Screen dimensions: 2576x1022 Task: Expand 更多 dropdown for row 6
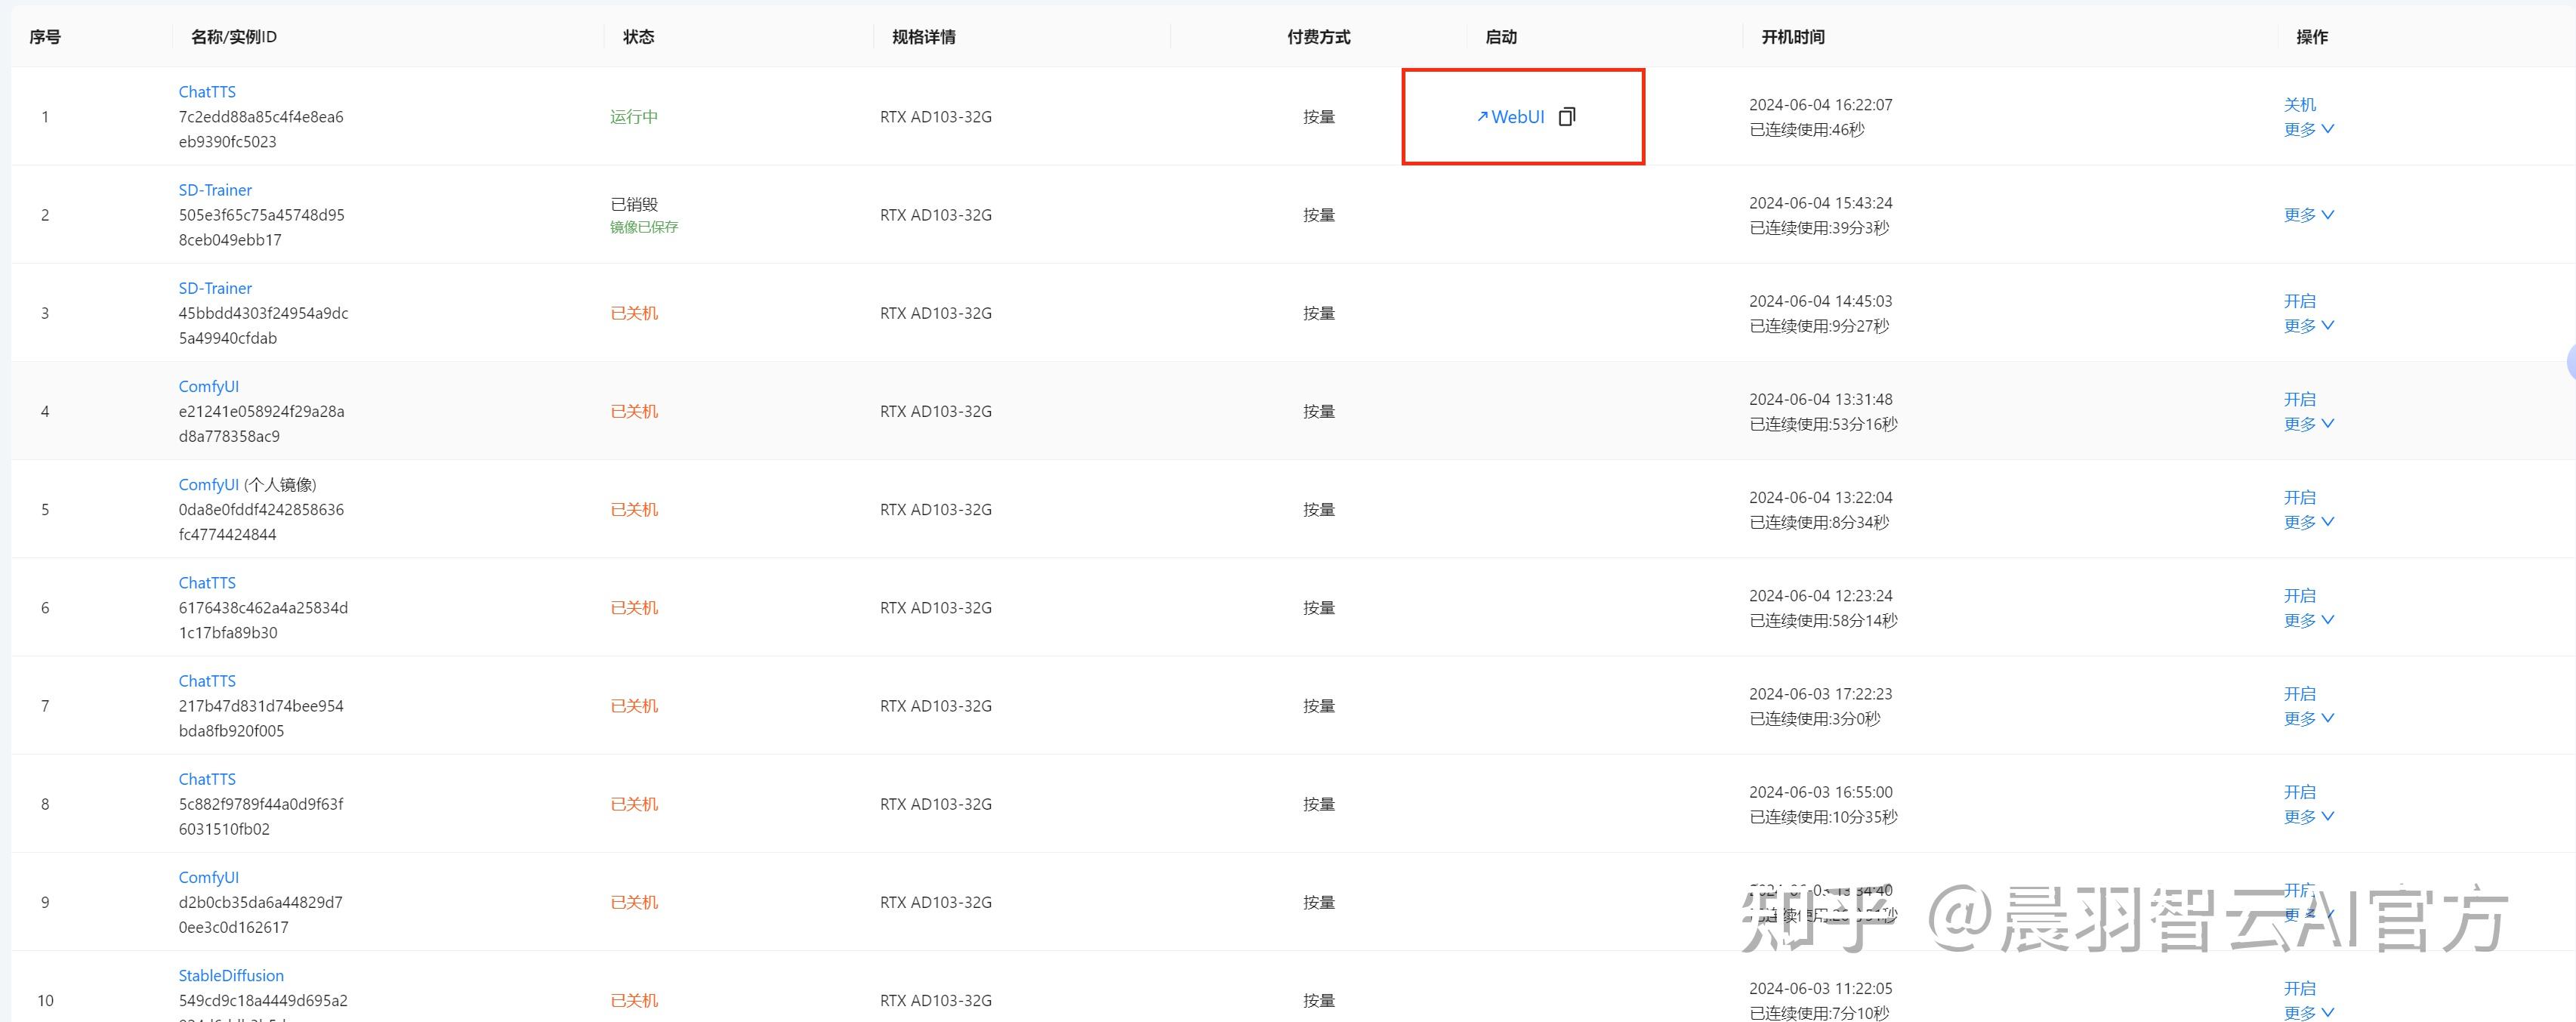coord(2308,620)
